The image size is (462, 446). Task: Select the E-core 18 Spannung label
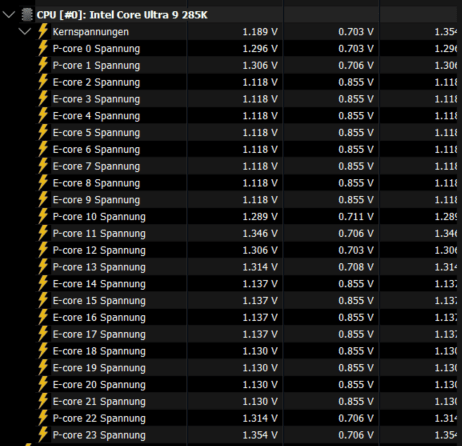[x=99, y=351]
